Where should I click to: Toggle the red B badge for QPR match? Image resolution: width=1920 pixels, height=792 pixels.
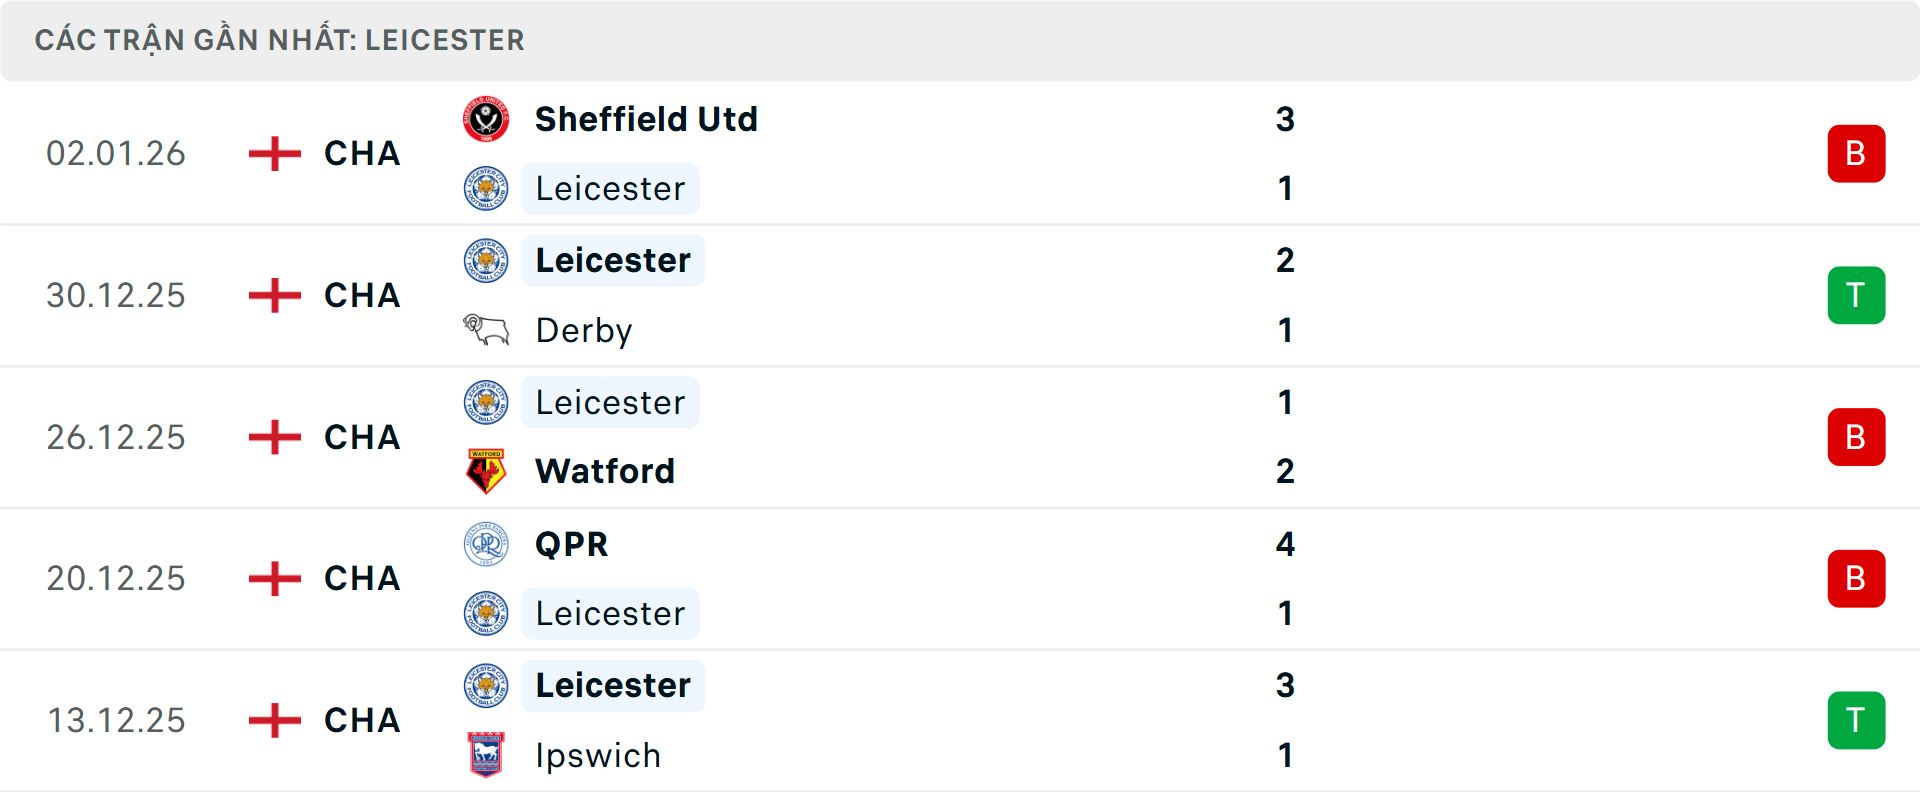click(x=1856, y=578)
